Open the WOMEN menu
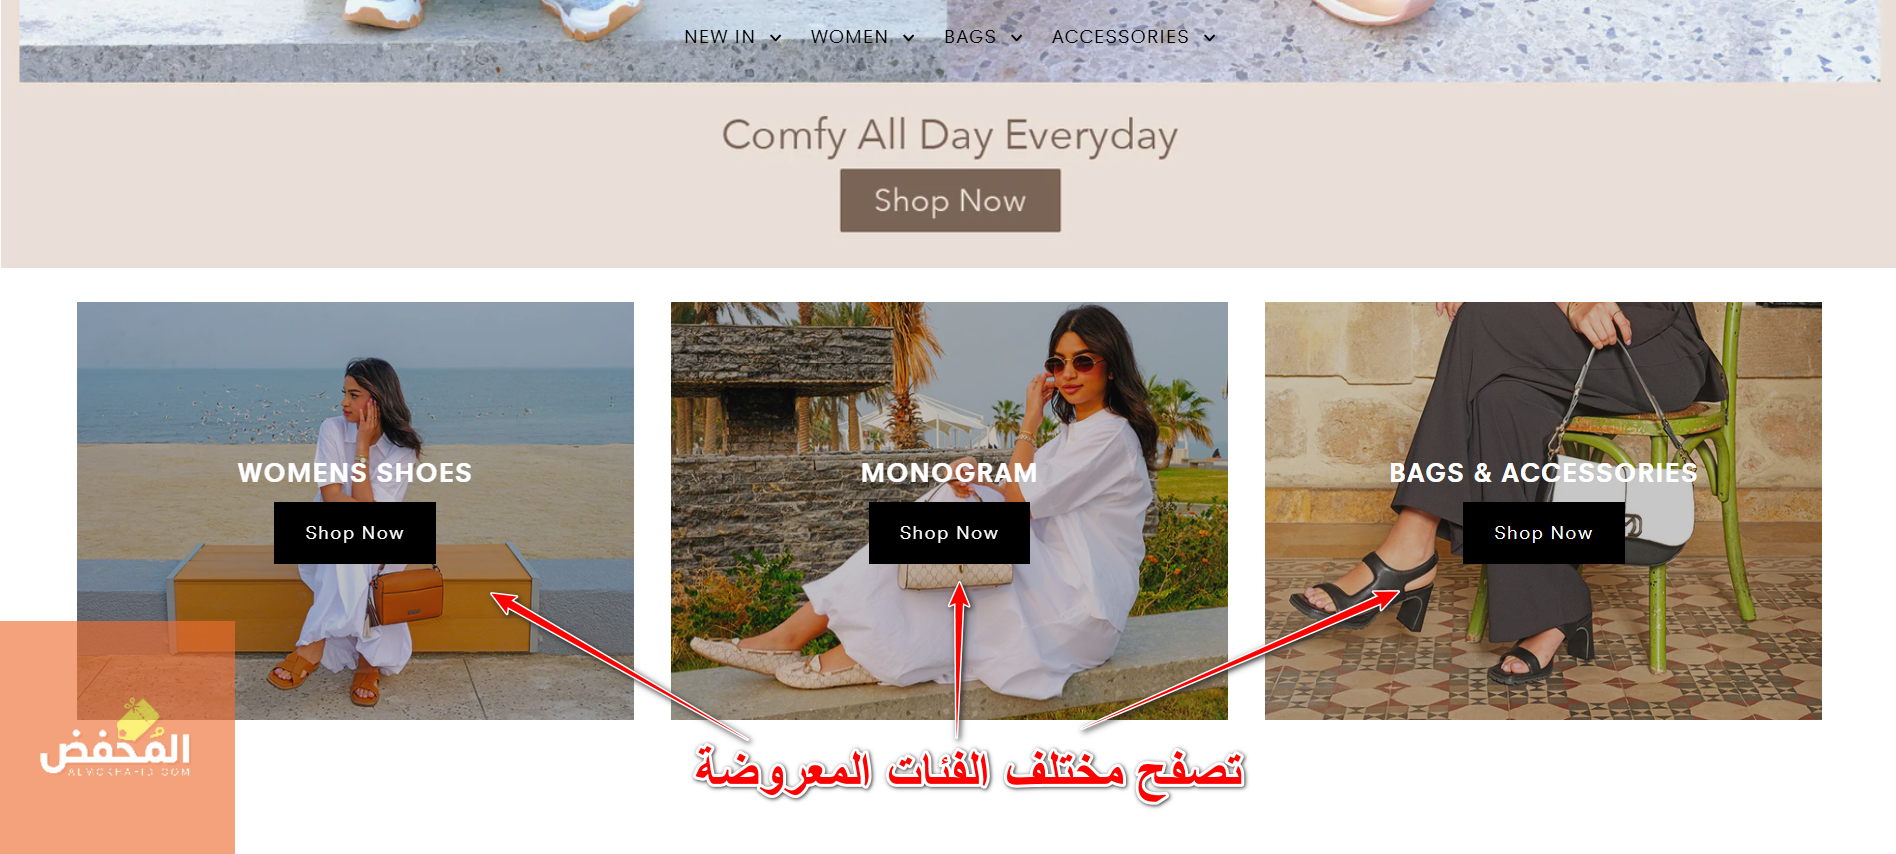This screenshot has height=854, width=1896. (849, 37)
